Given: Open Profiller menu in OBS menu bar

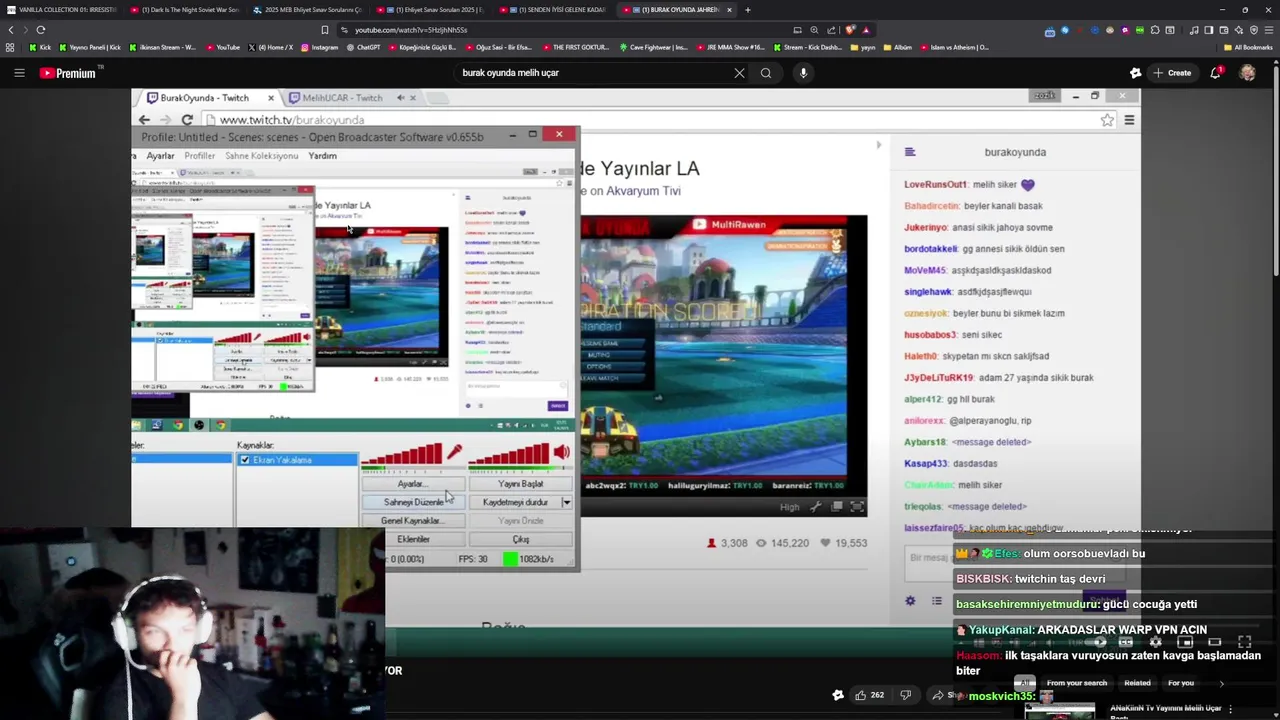Looking at the screenshot, I should coord(199,156).
